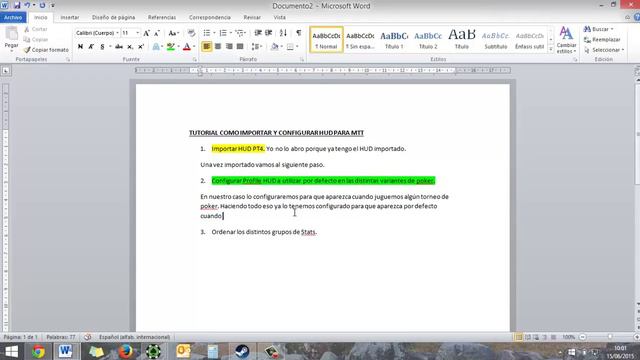The image size is (640, 360).
Task: Click Buscar in Edición group
Action: [599, 29]
